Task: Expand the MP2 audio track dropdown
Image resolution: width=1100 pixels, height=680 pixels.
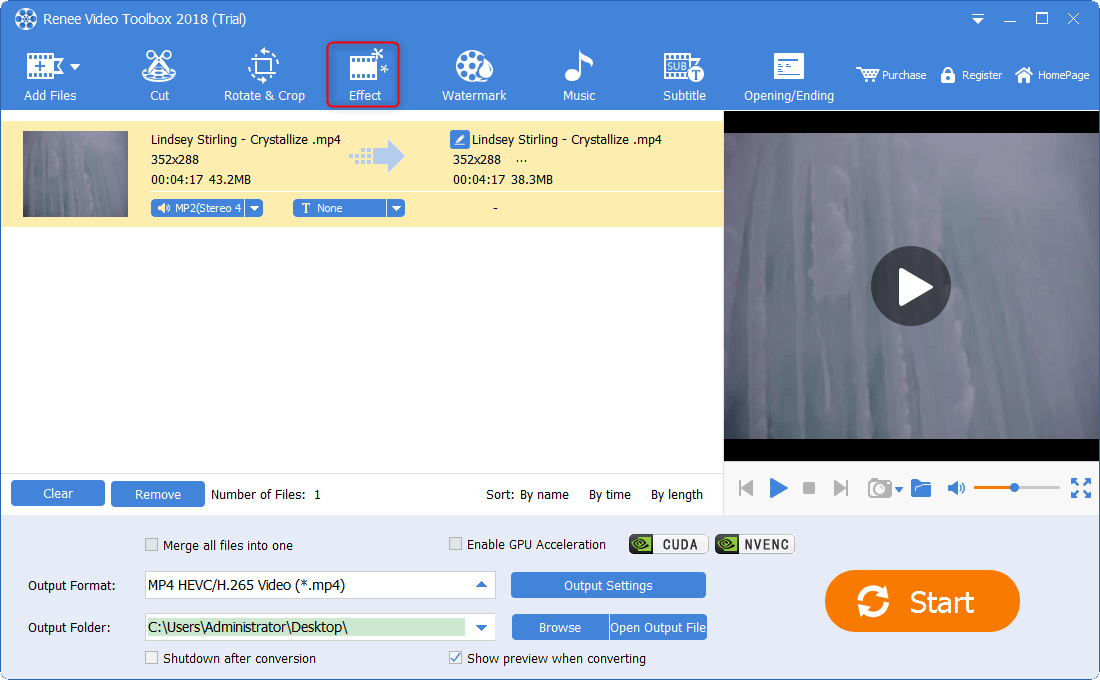Action: 254,208
